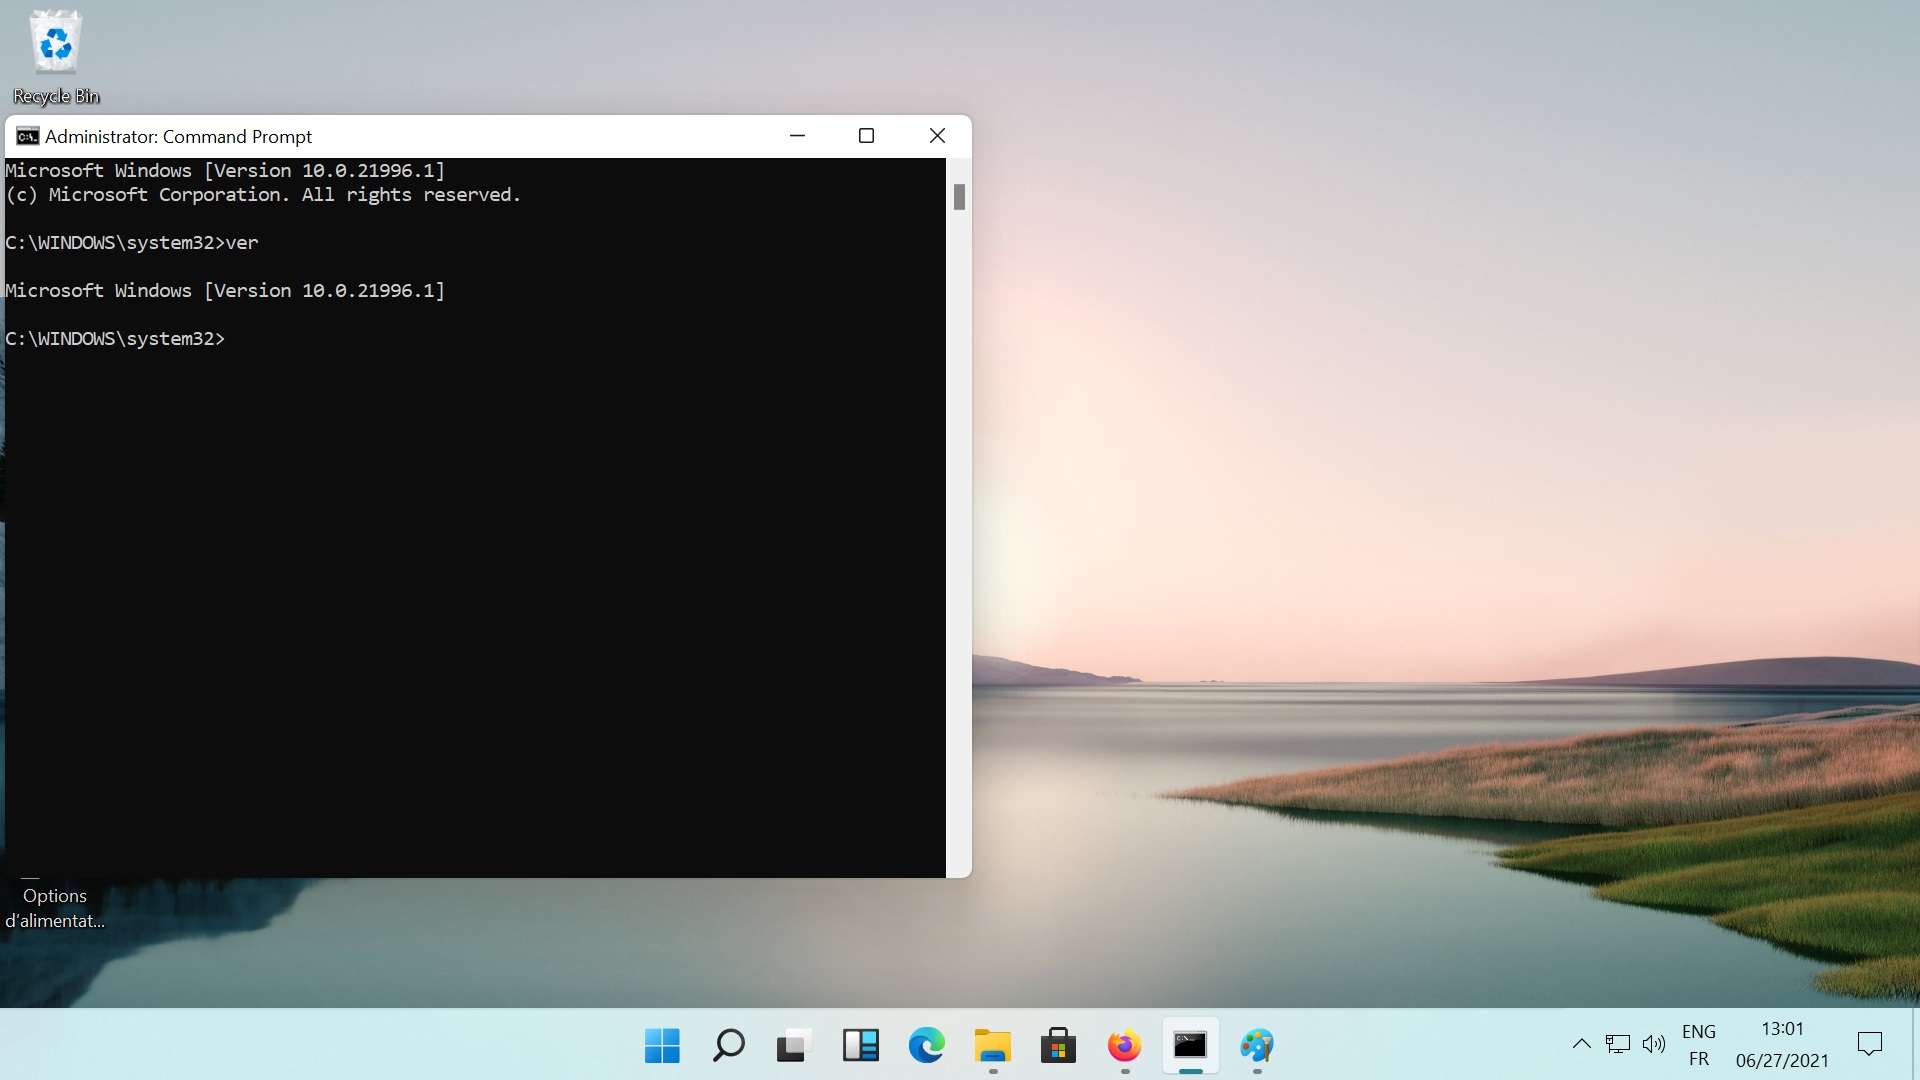Open File Explorer from taskbar
Image resolution: width=1920 pixels, height=1080 pixels.
tap(992, 1046)
